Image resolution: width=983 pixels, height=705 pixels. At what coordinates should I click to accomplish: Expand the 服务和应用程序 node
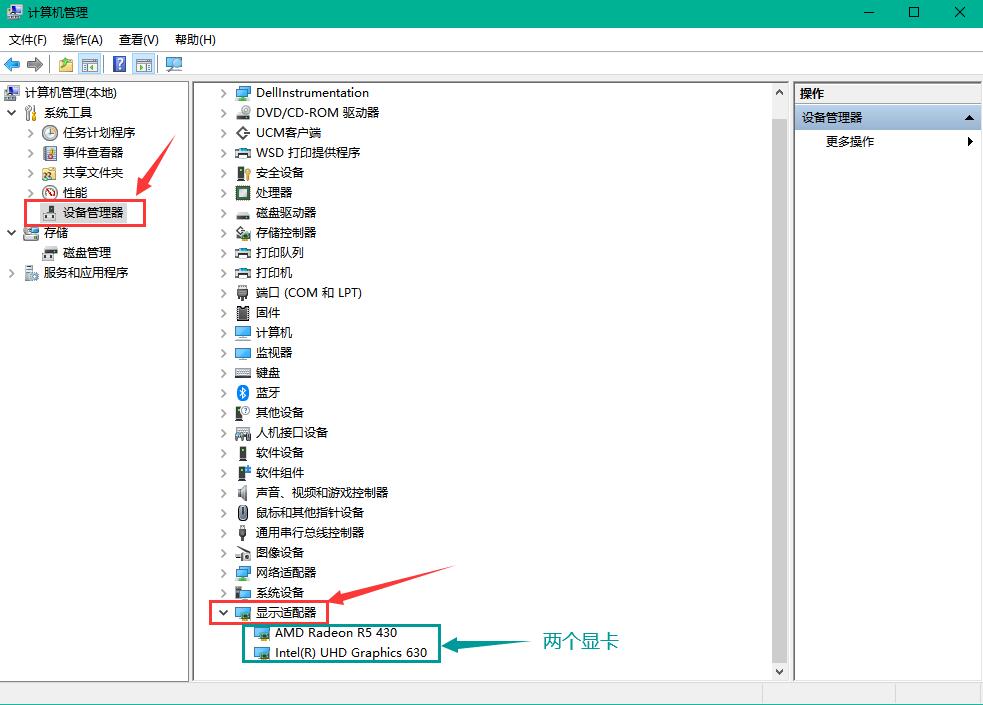pos(11,273)
